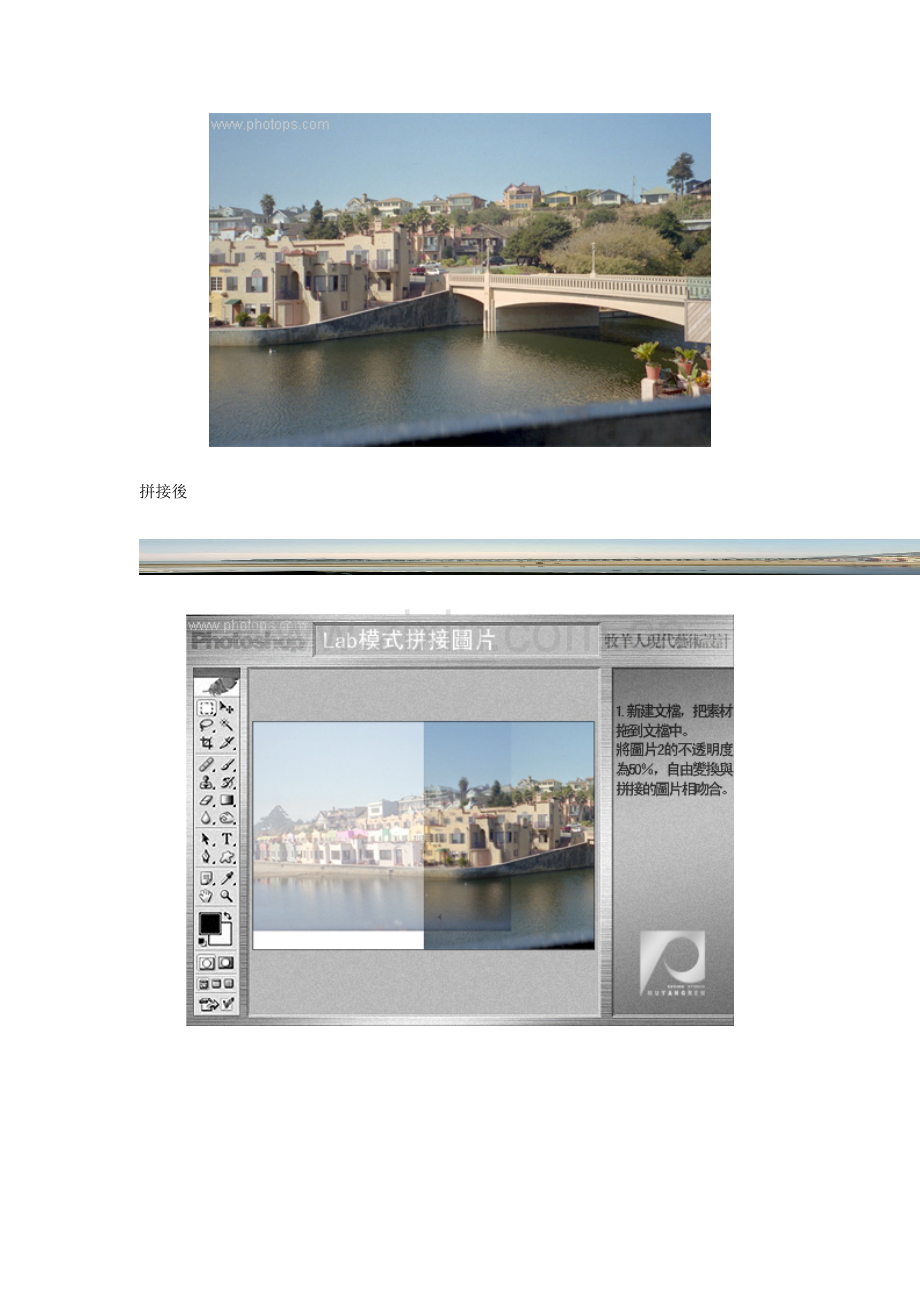Swap foreground and background colors

pyautogui.click(x=227, y=916)
